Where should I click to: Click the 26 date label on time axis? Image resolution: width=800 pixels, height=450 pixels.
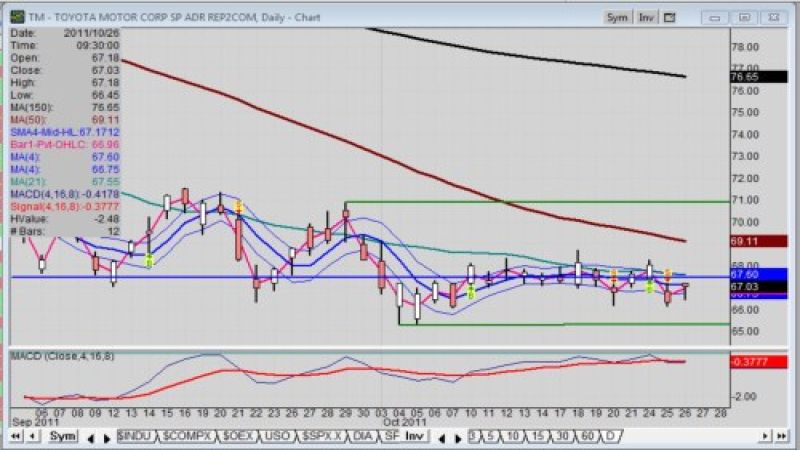[x=685, y=413]
